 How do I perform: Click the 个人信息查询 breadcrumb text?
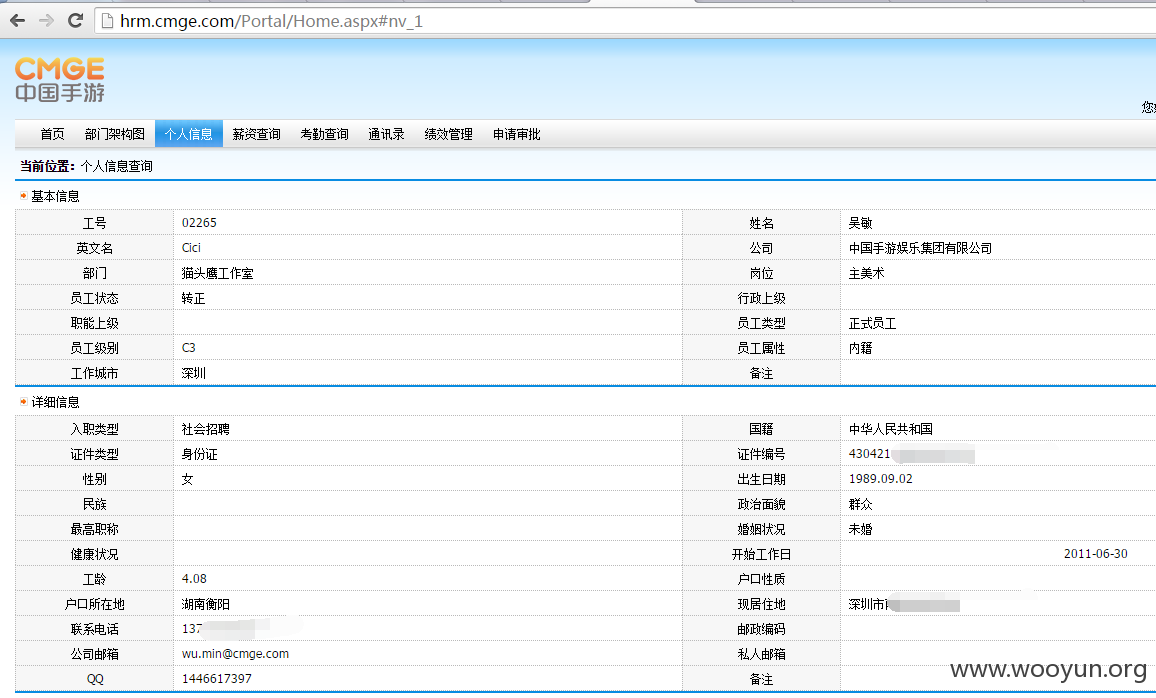point(116,167)
